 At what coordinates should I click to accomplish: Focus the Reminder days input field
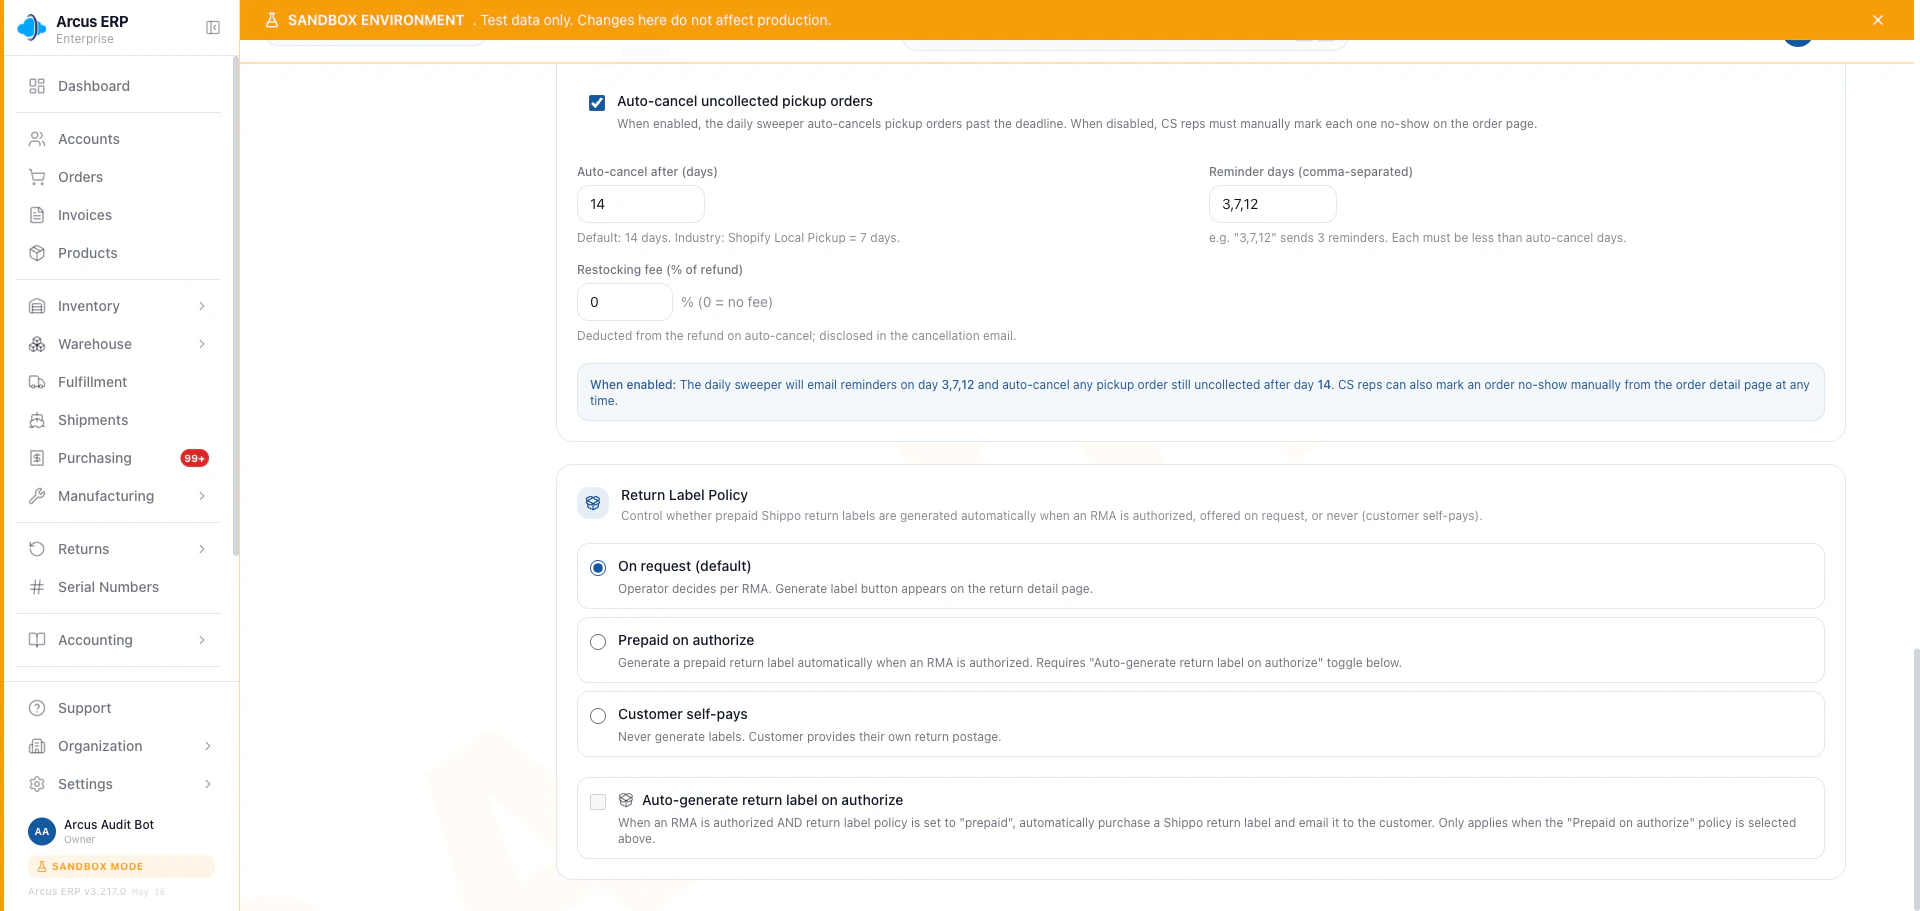(1272, 204)
